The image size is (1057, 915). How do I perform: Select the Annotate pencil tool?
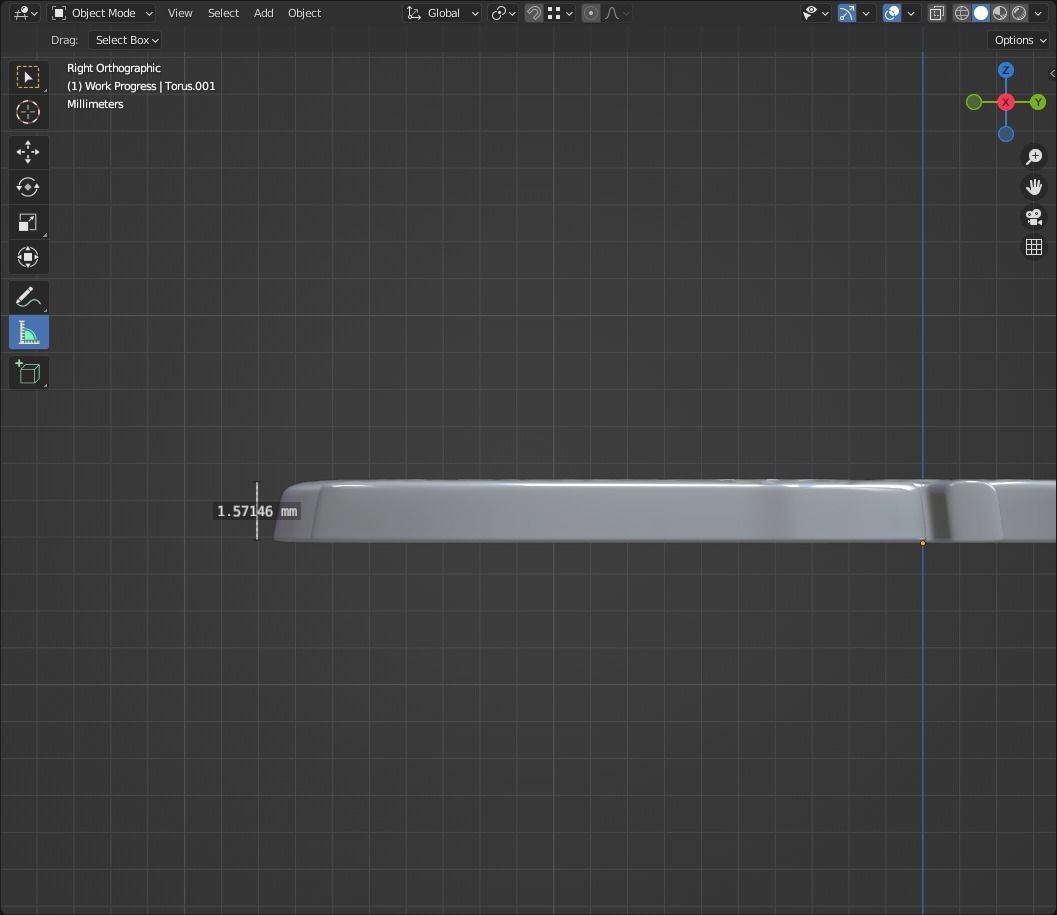(x=28, y=297)
